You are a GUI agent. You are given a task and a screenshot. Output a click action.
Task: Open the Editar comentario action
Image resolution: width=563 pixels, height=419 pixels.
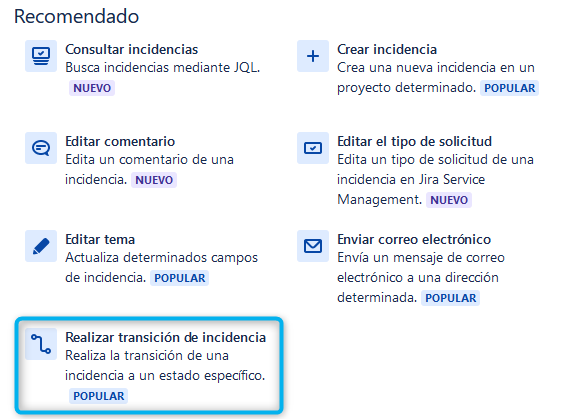[x=120, y=141]
